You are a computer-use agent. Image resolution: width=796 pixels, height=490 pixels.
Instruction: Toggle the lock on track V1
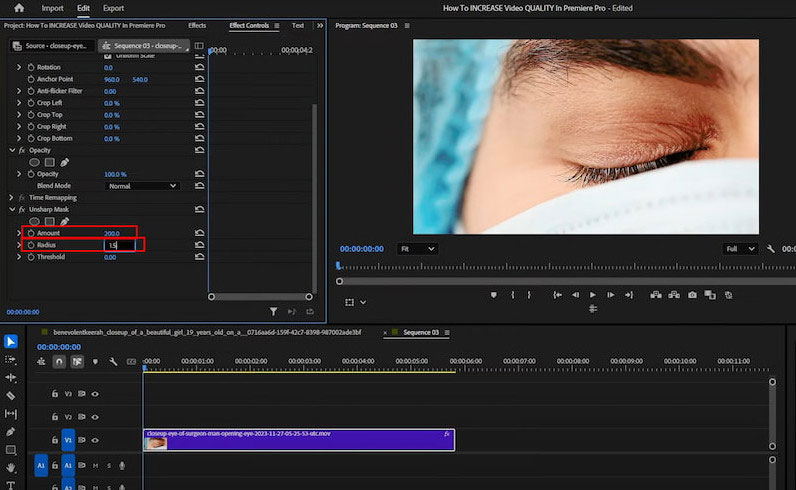pyautogui.click(x=55, y=440)
